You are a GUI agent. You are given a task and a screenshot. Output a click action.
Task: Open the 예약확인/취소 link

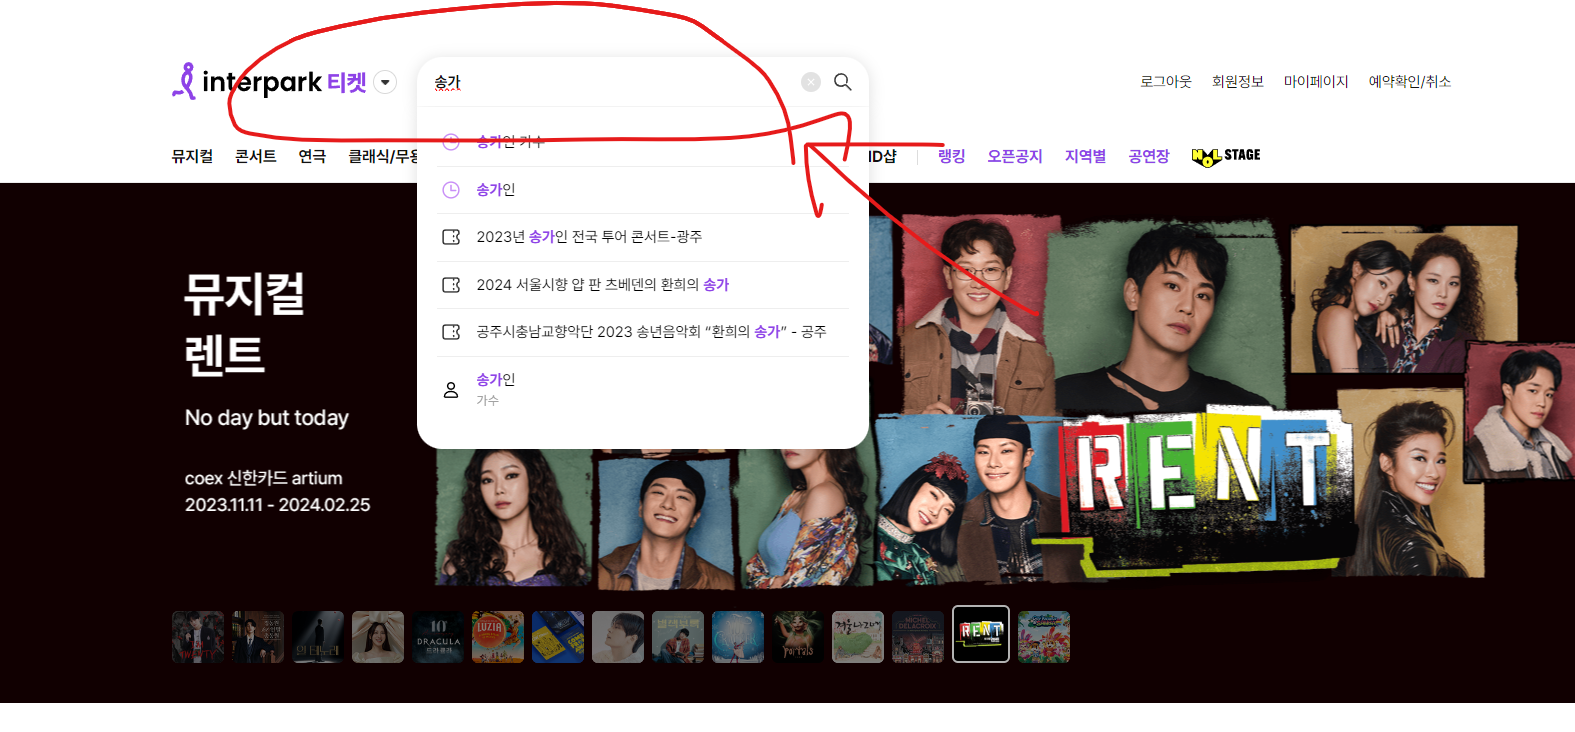1410,82
